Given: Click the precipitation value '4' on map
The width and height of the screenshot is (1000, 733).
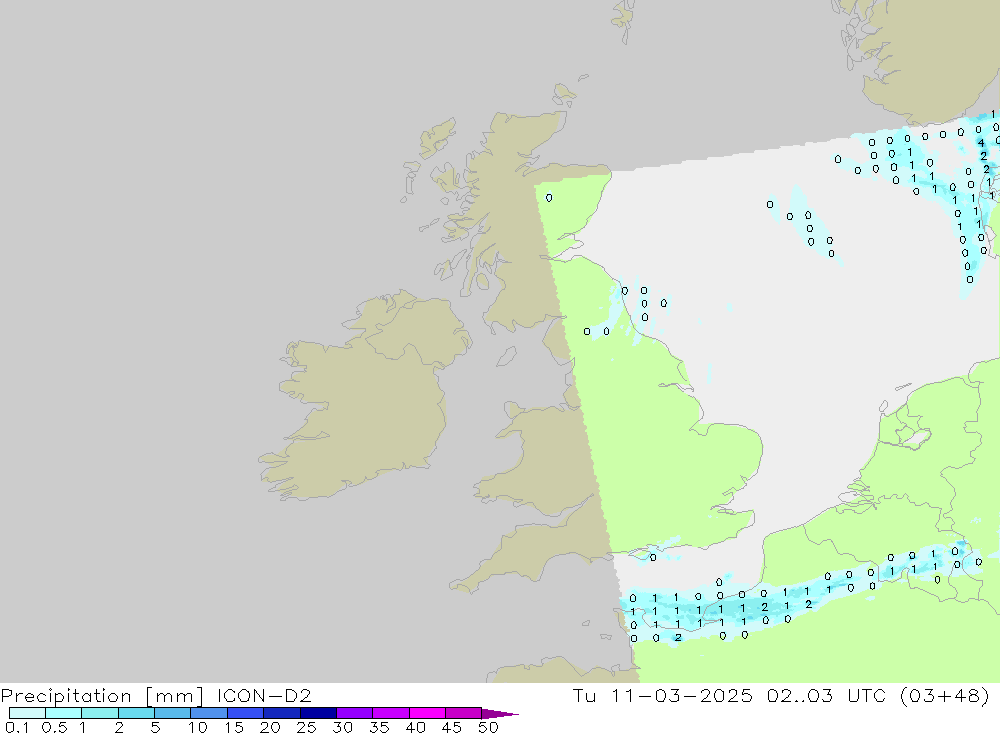Looking at the screenshot, I should click(x=981, y=143).
